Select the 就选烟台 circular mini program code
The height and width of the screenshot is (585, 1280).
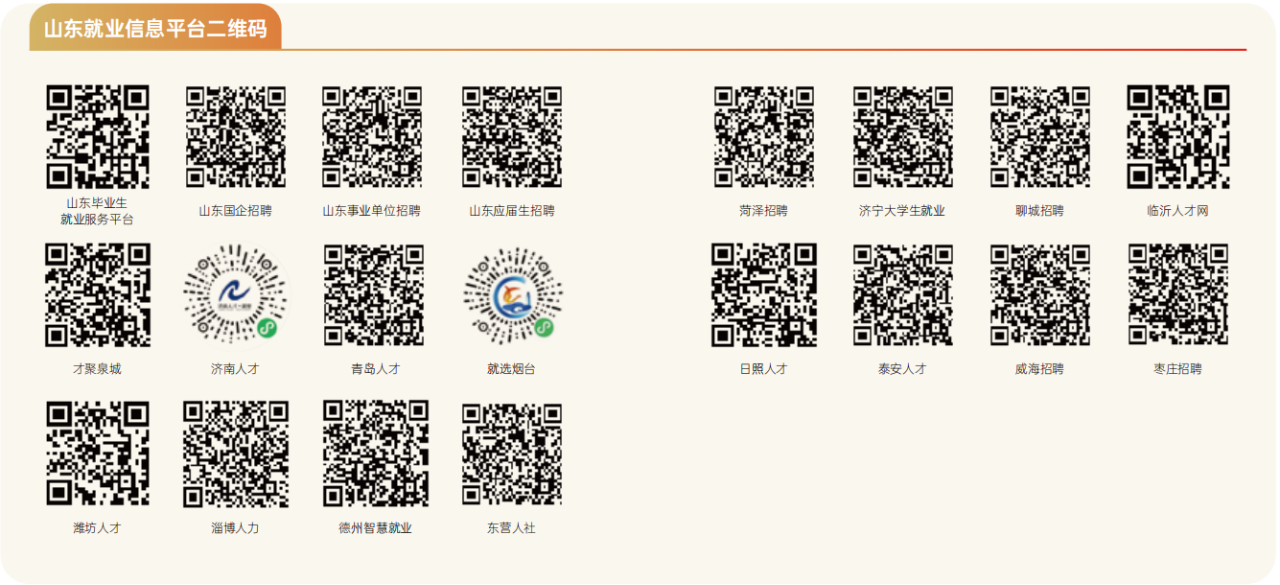click(512, 296)
